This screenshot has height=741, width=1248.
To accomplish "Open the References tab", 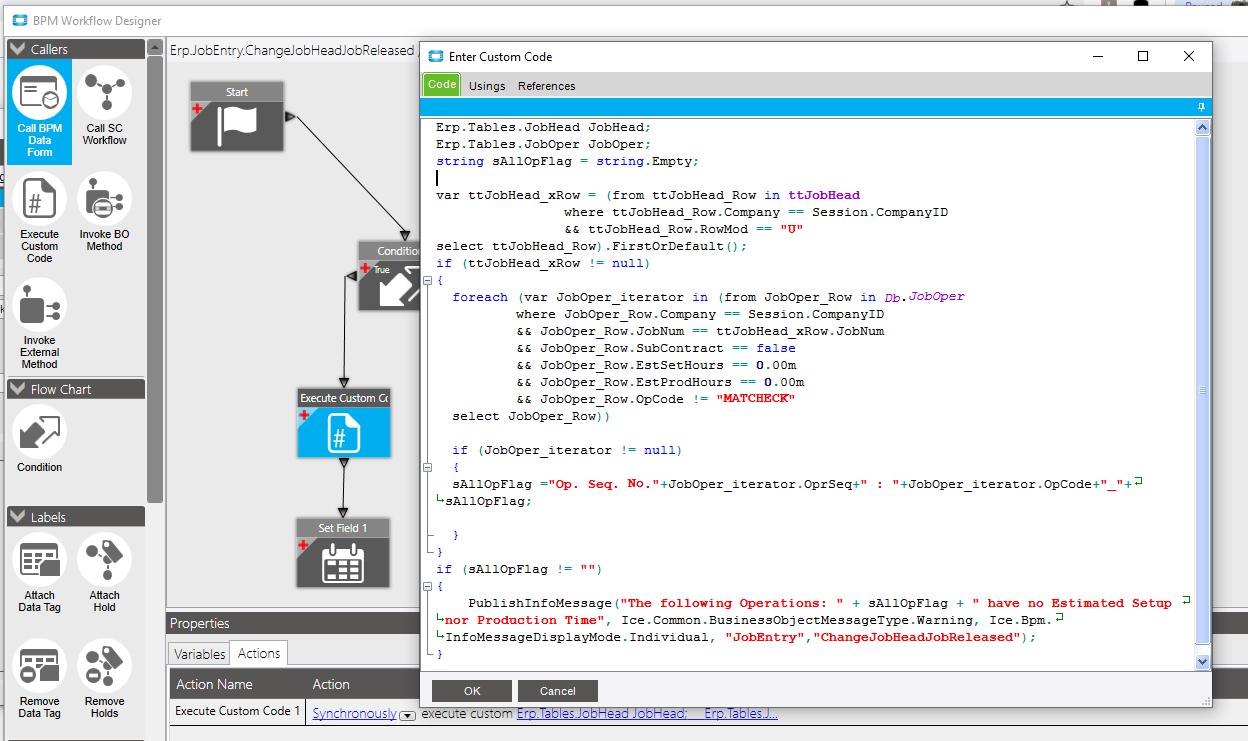I will (x=546, y=86).
